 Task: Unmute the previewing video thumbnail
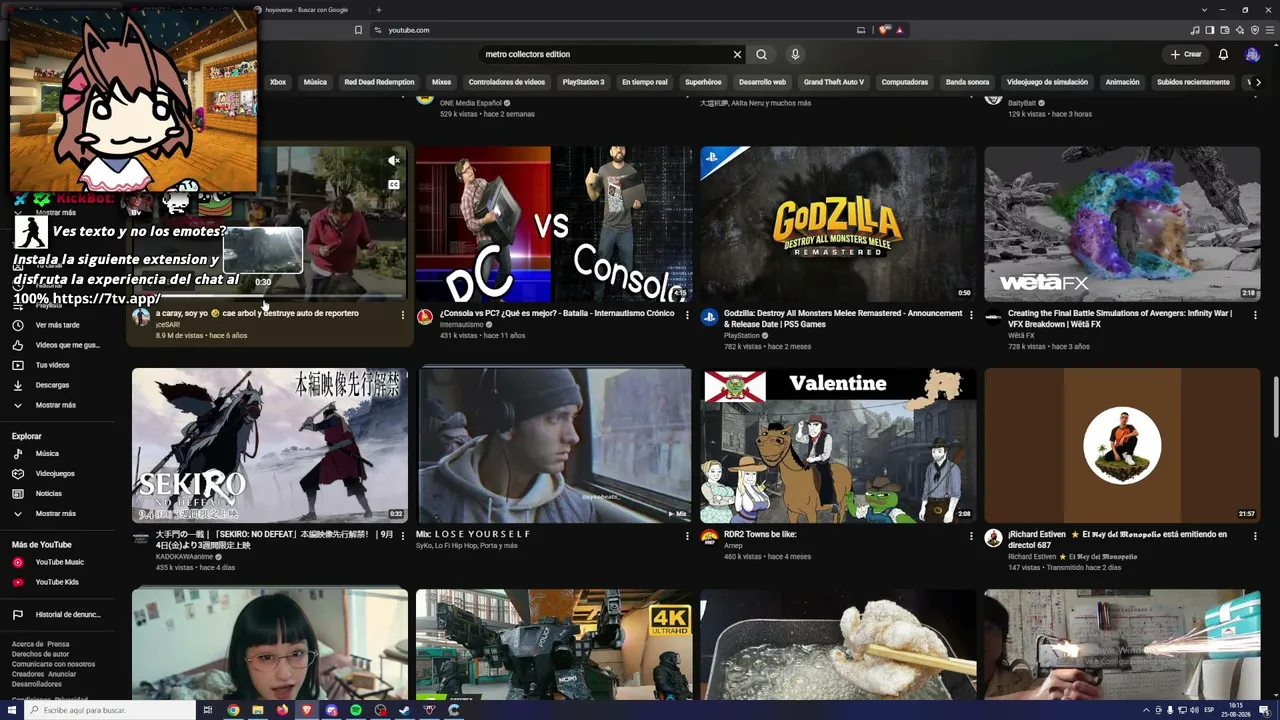pyautogui.click(x=394, y=161)
